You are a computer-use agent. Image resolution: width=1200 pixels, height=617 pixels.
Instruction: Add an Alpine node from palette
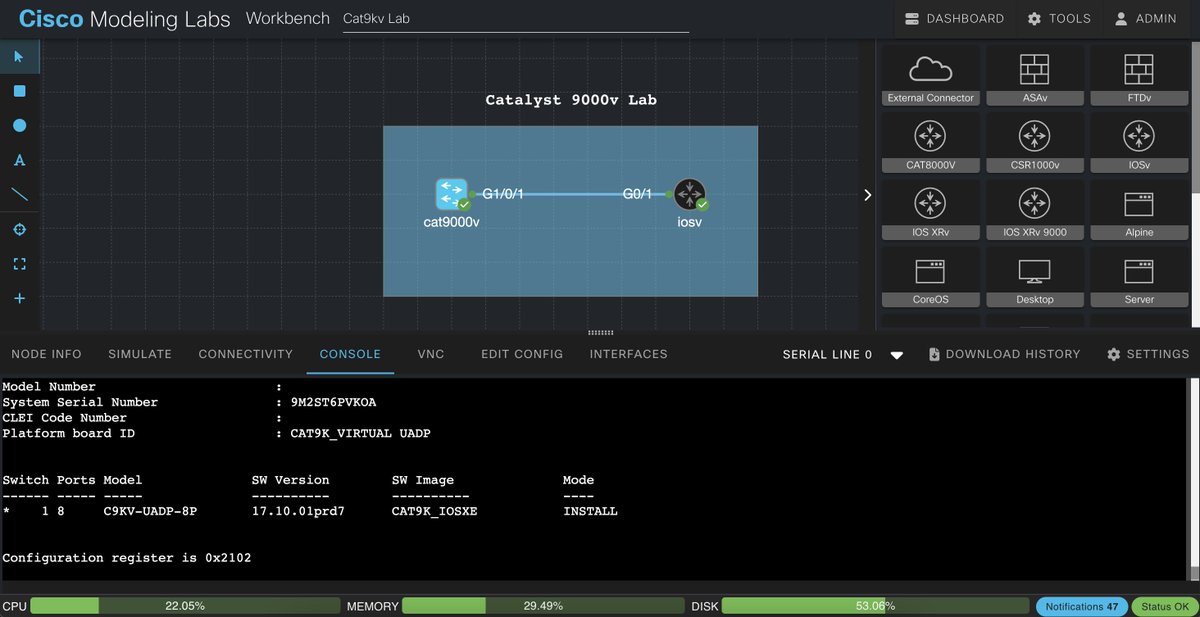point(1139,210)
